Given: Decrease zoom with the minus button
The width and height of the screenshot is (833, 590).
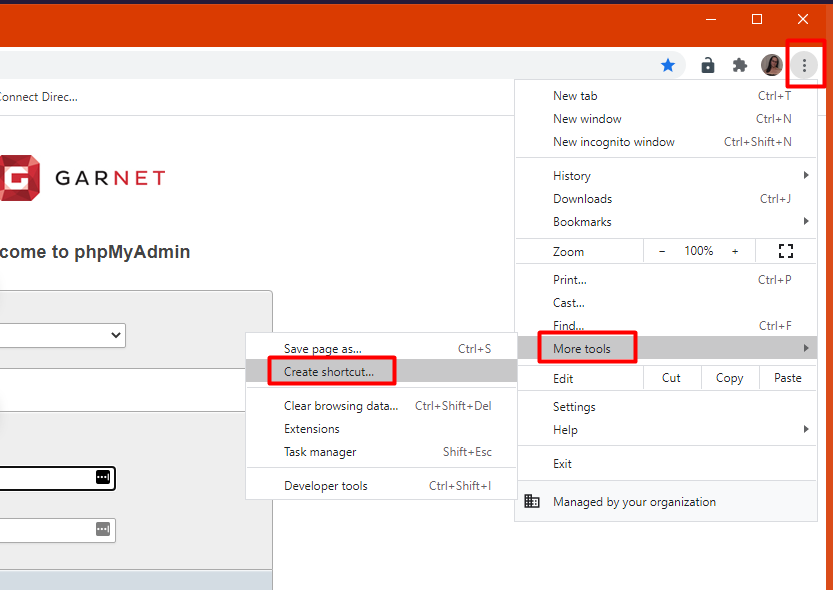Looking at the screenshot, I should point(662,251).
